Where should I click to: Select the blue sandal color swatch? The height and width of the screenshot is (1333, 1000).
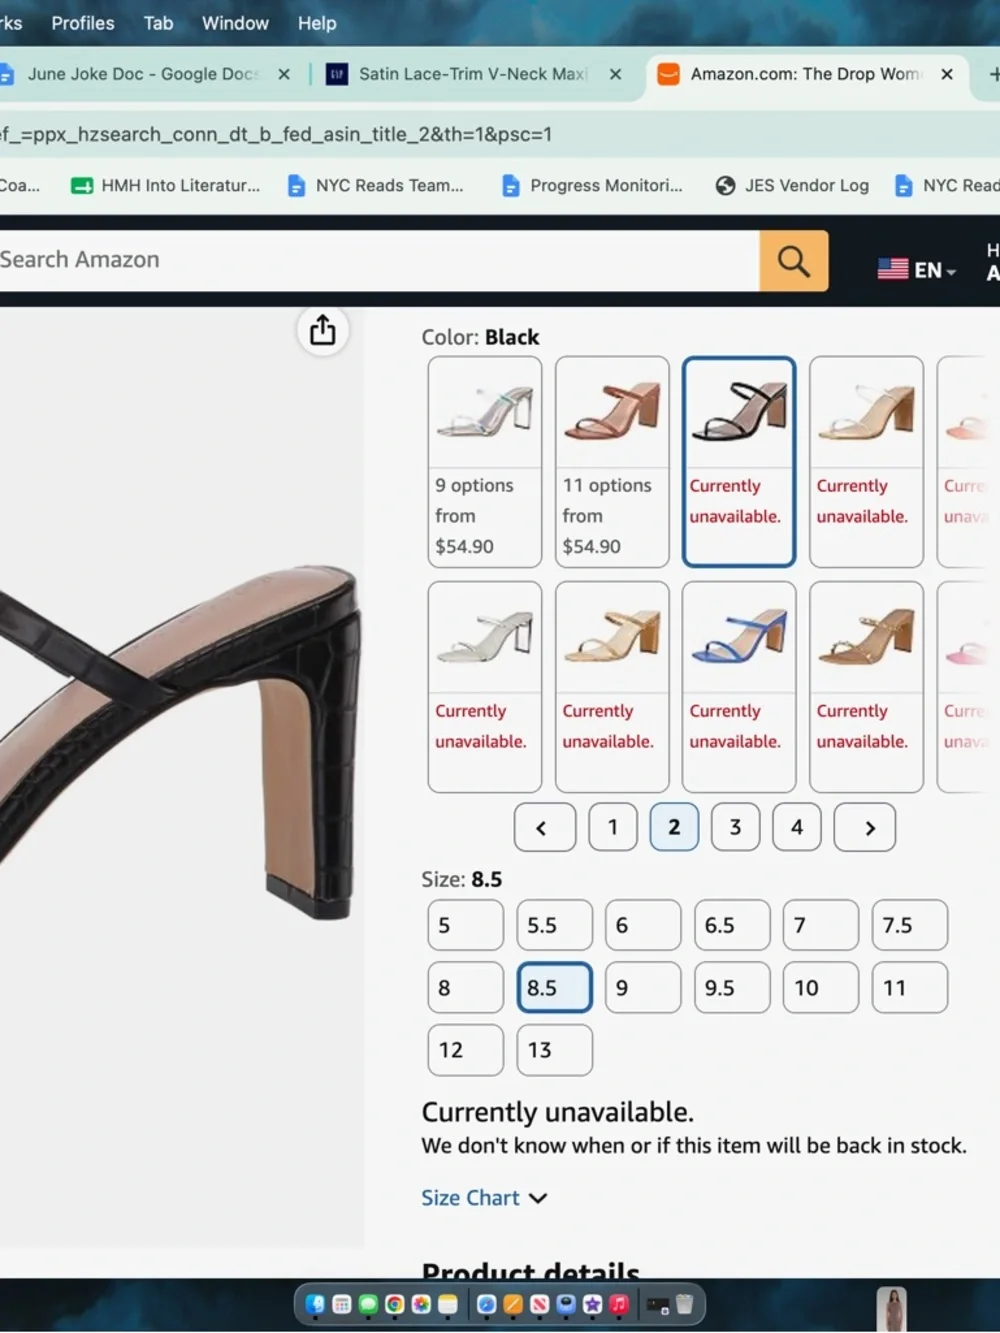click(x=739, y=687)
